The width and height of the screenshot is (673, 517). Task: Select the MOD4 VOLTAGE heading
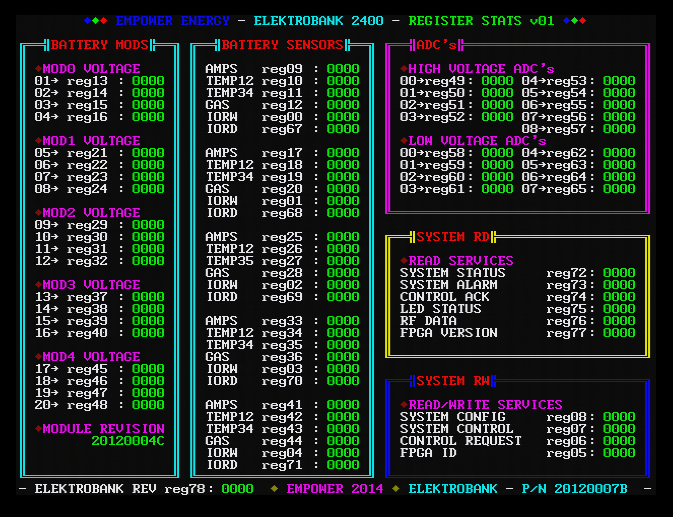pos(91,357)
